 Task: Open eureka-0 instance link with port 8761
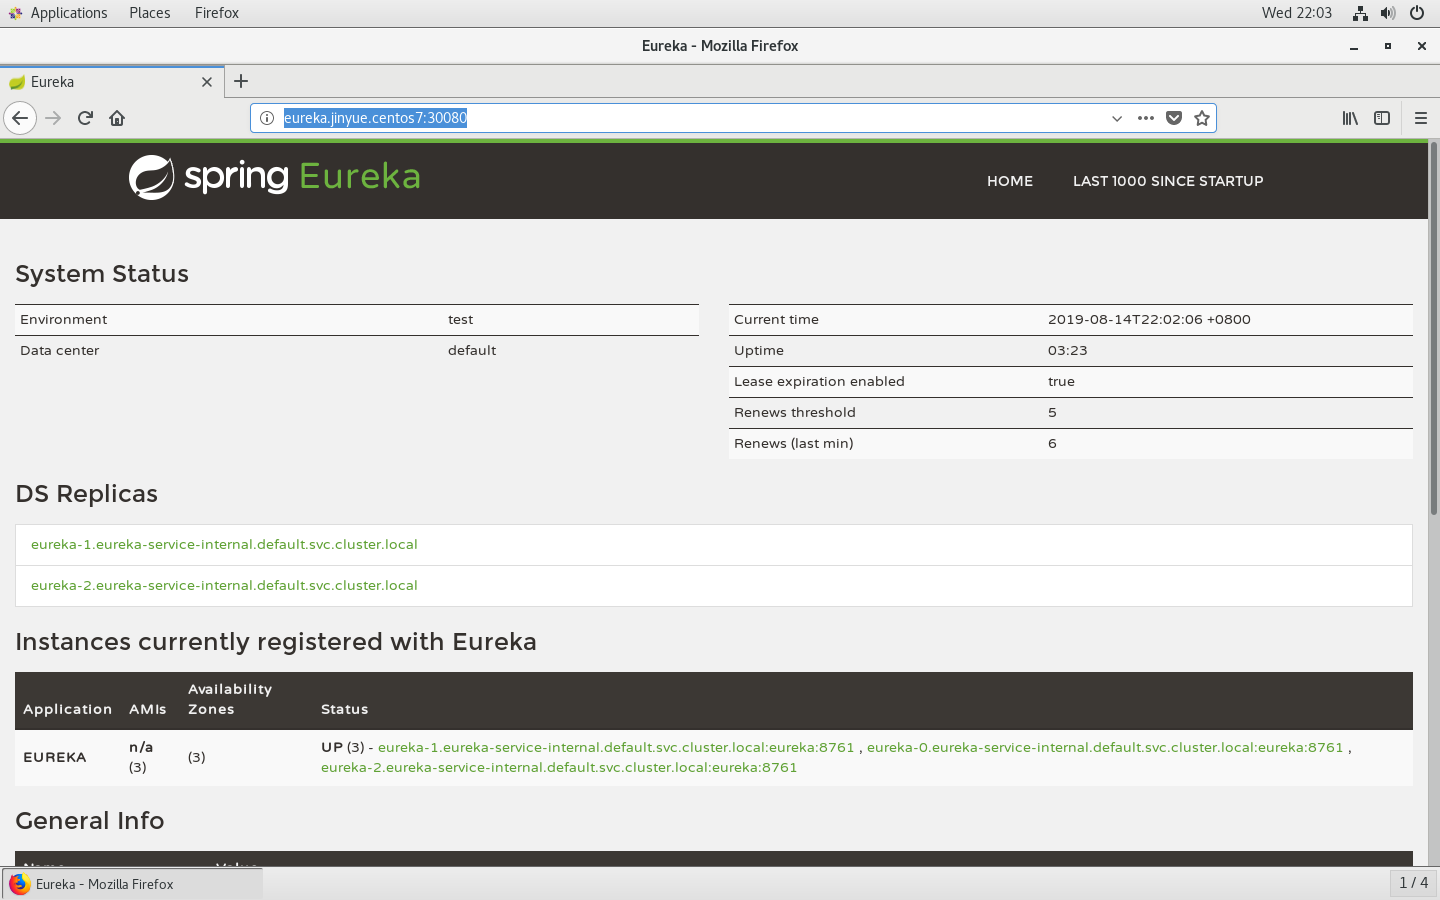click(1105, 747)
